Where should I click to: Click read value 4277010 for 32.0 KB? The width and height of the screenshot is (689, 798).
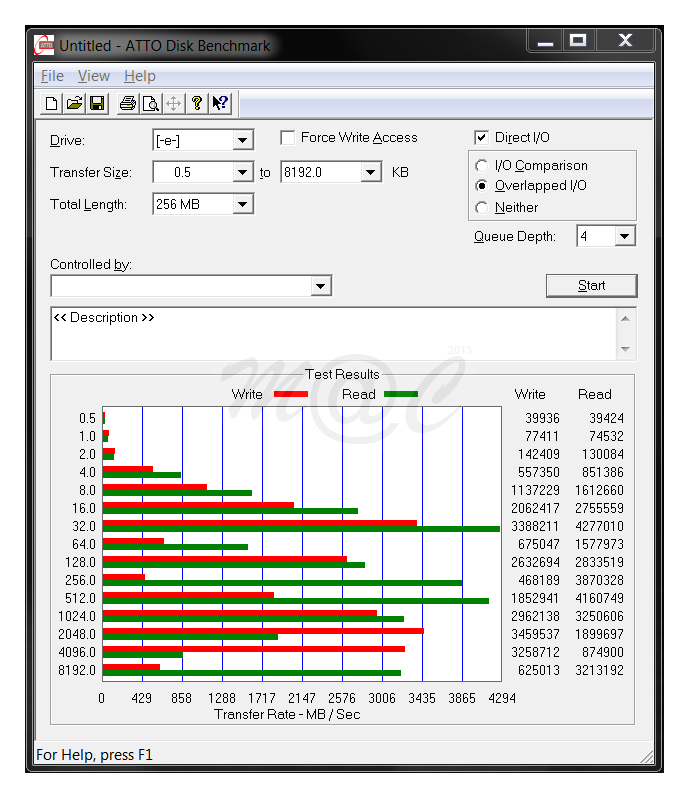[599, 526]
